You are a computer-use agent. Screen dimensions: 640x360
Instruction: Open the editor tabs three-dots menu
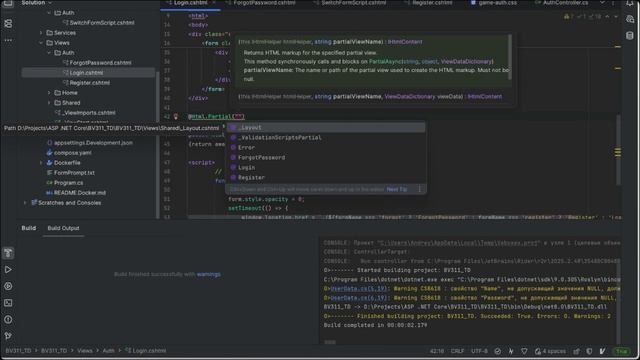(613, 3)
